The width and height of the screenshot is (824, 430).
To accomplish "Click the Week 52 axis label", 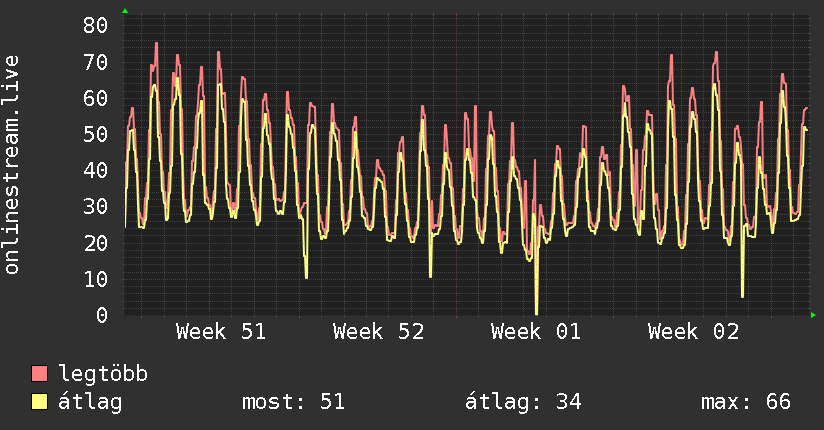I will [378, 332].
